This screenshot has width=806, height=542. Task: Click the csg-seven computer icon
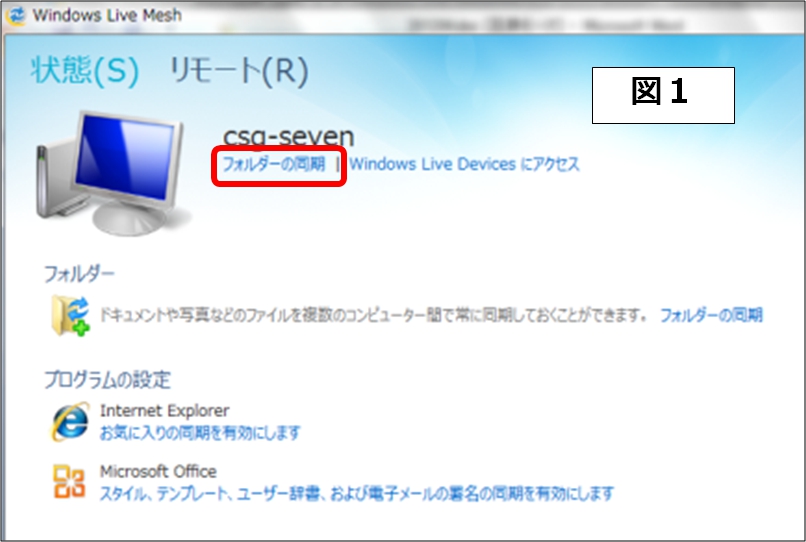(x=111, y=173)
